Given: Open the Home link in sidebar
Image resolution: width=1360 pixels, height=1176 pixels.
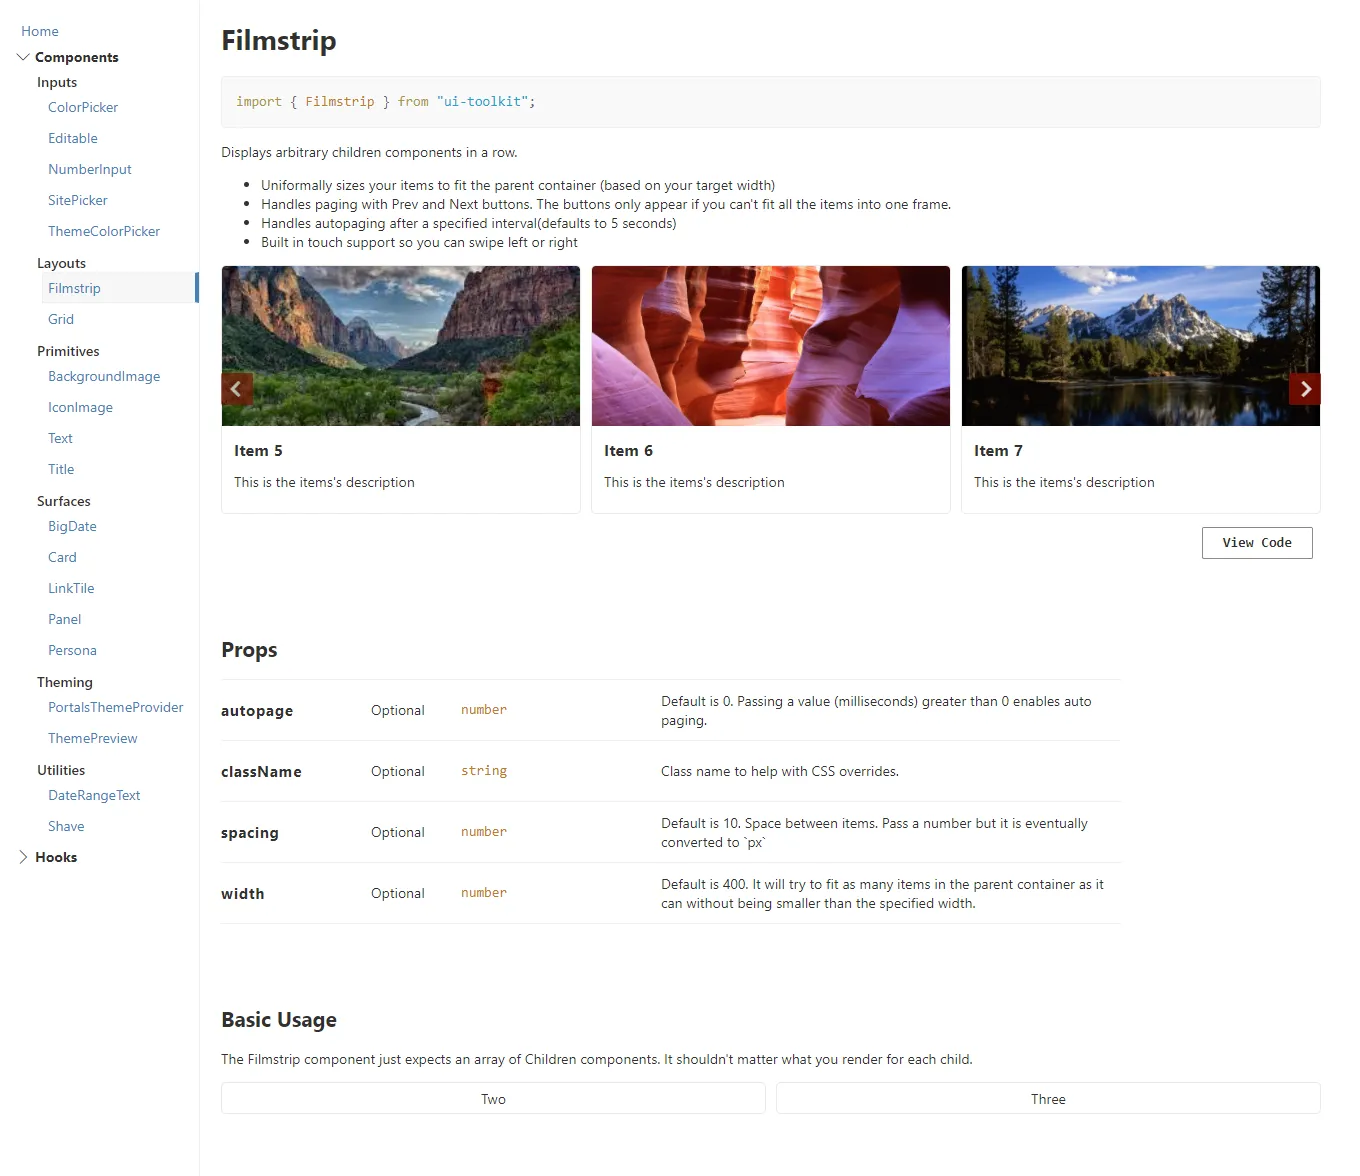Looking at the screenshot, I should [x=40, y=31].
